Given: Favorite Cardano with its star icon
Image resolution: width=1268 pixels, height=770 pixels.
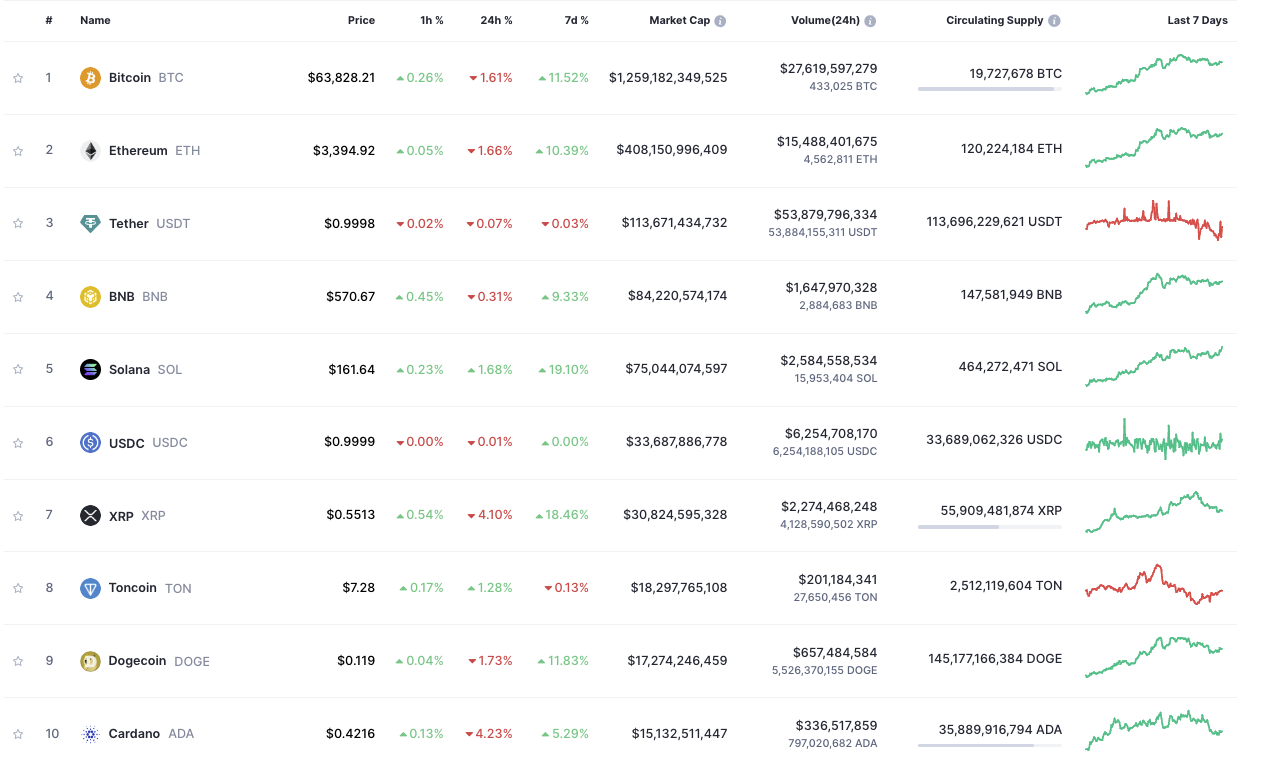Looking at the screenshot, I should (18, 734).
